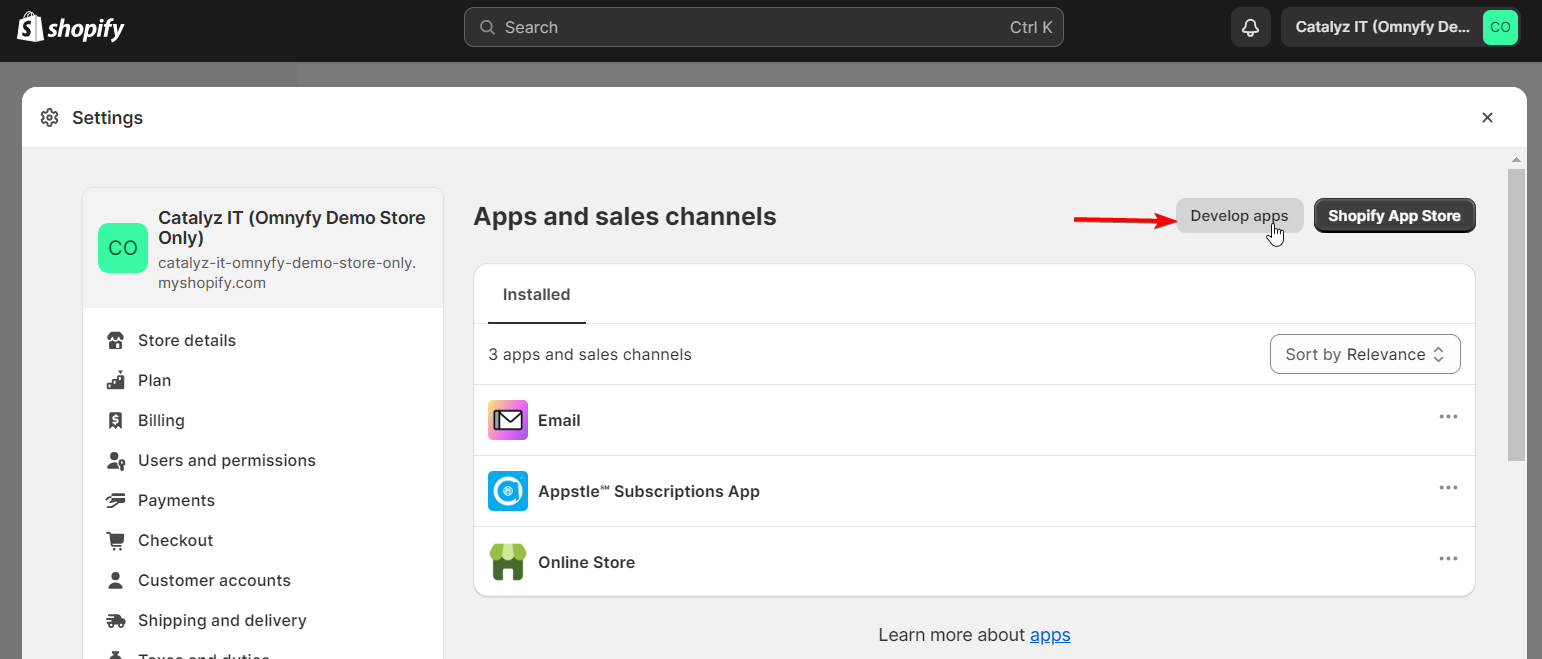Click the green CO store avatar
The width and height of the screenshot is (1542, 659).
click(x=123, y=248)
